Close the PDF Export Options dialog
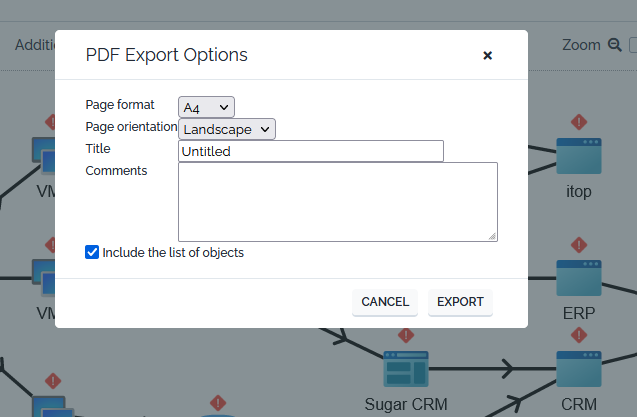Viewport: 637px width, 417px height. tap(488, 56)
